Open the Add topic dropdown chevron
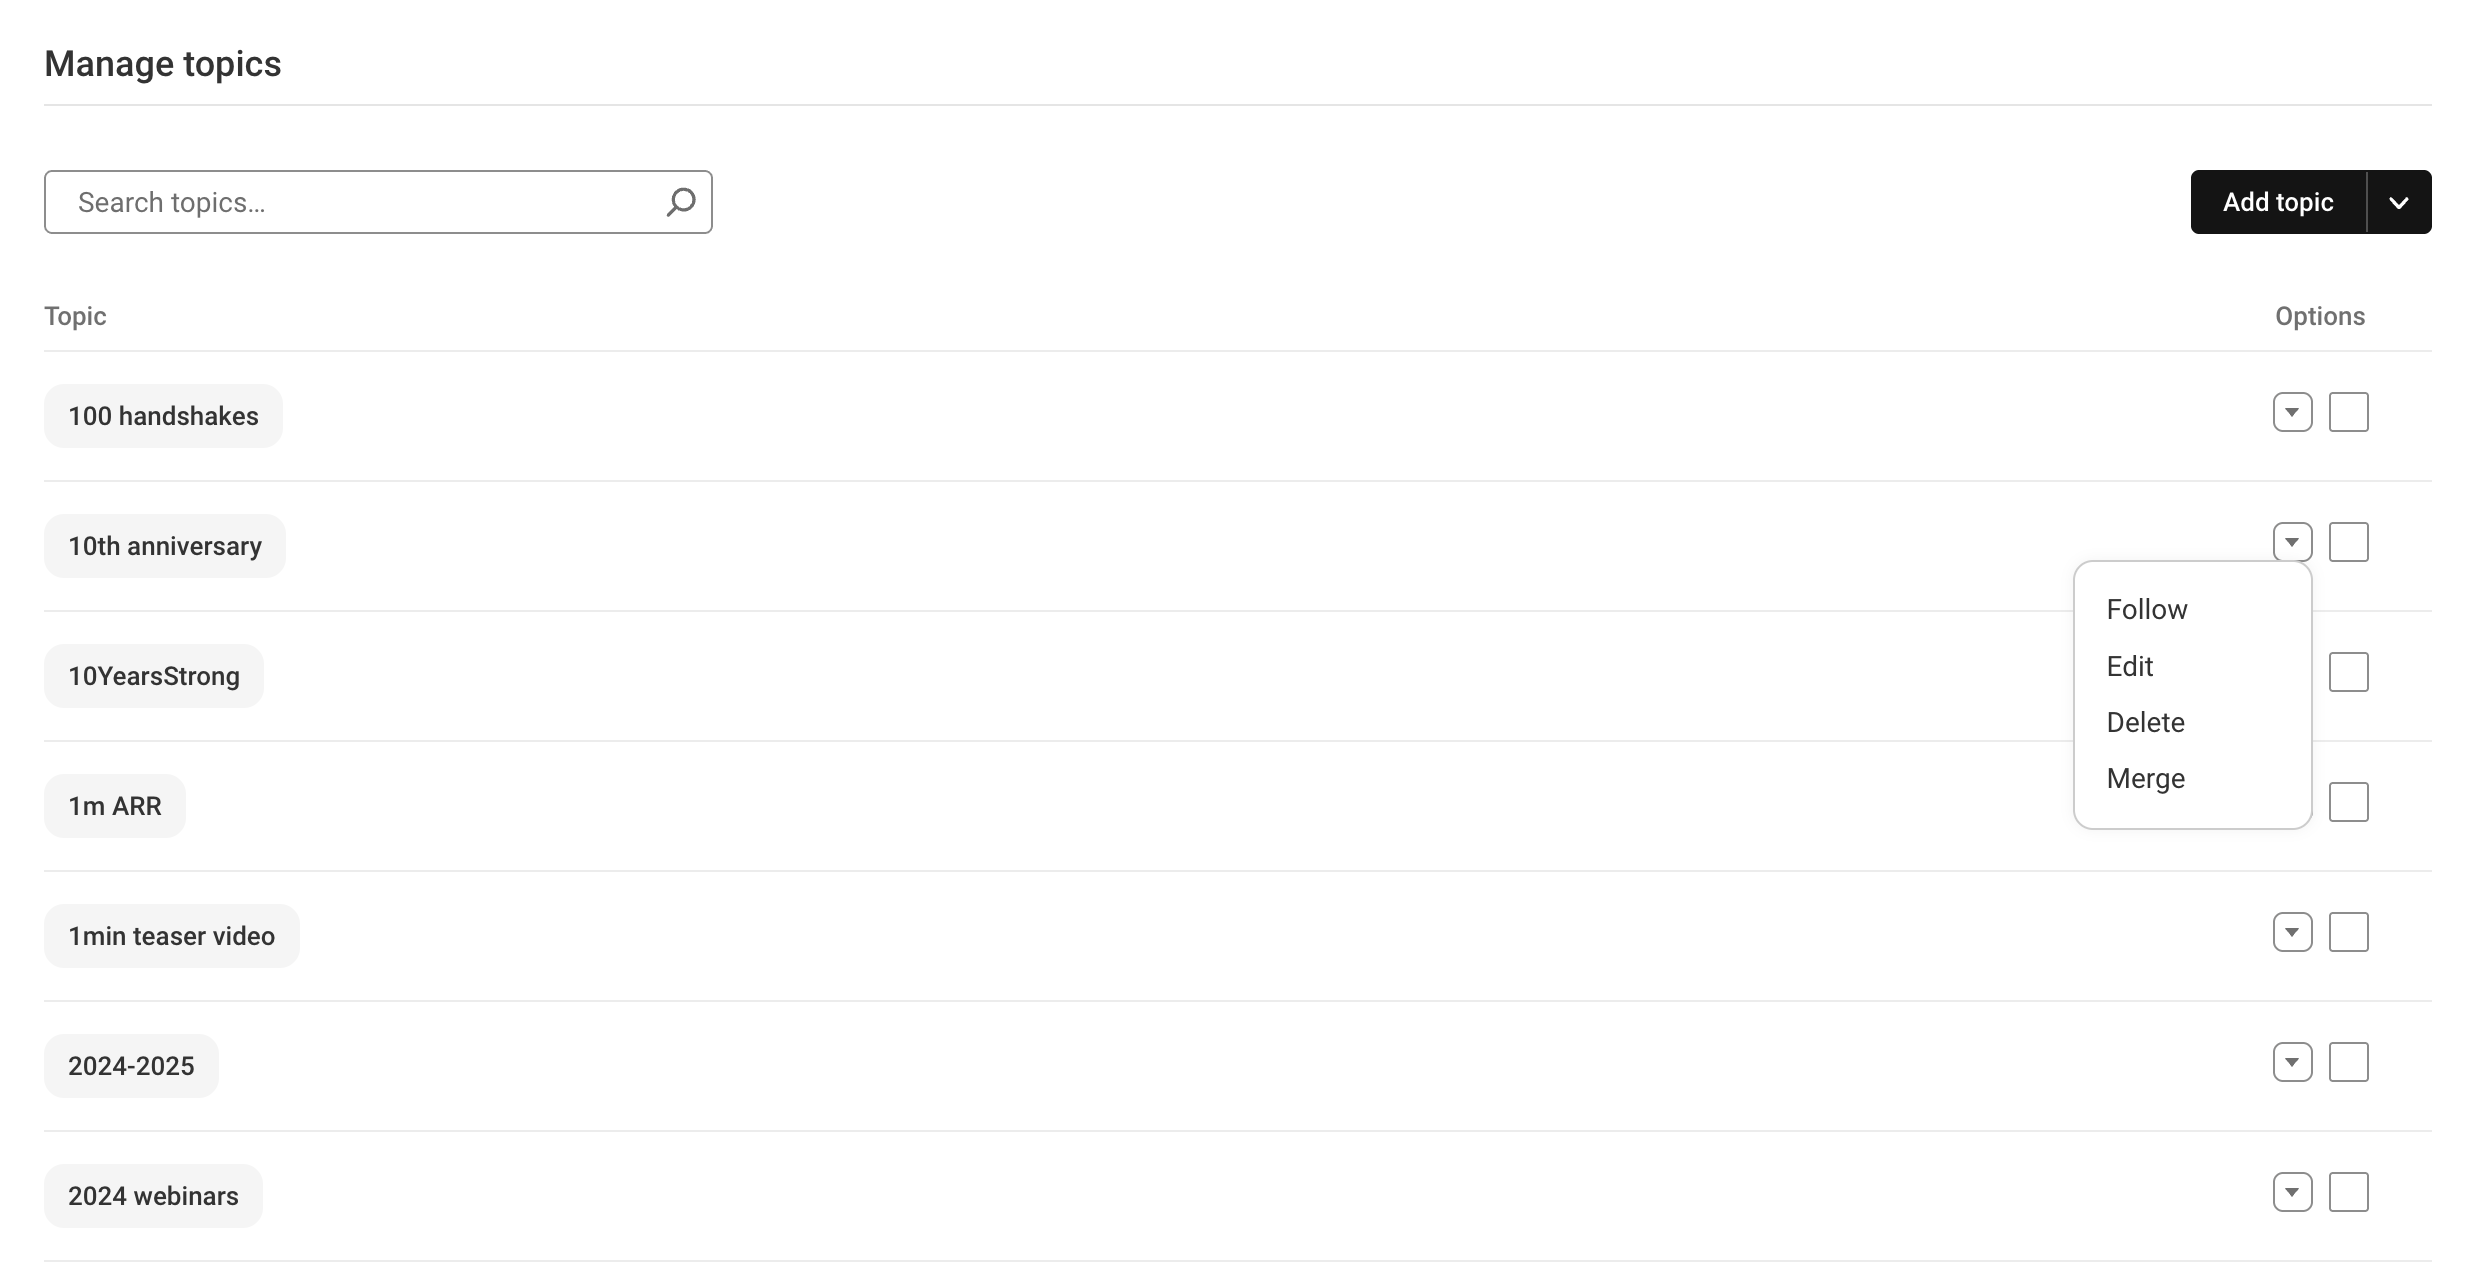Screen dimensions: 2492x1262 pos(2400,201)
